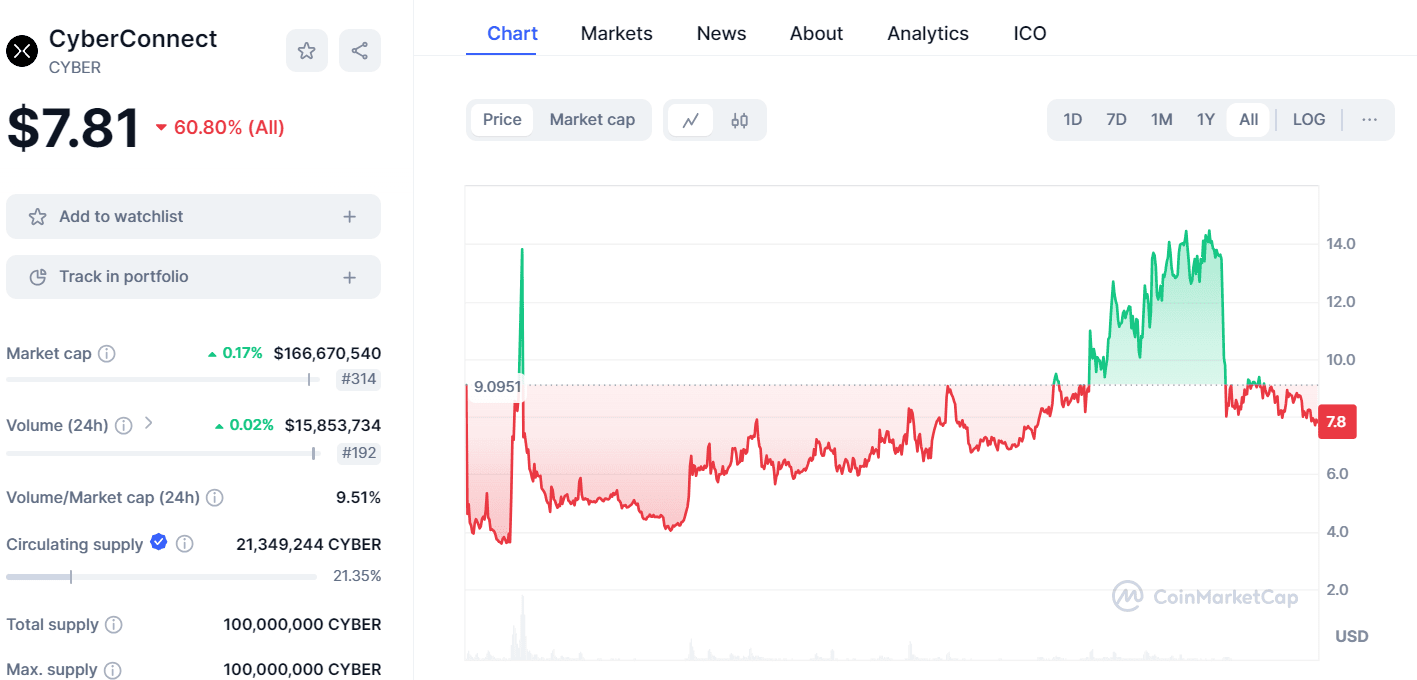Toggle chart to Price view
The width and height of the screenshot is (1417, 680).
click(x=502, y=120)
